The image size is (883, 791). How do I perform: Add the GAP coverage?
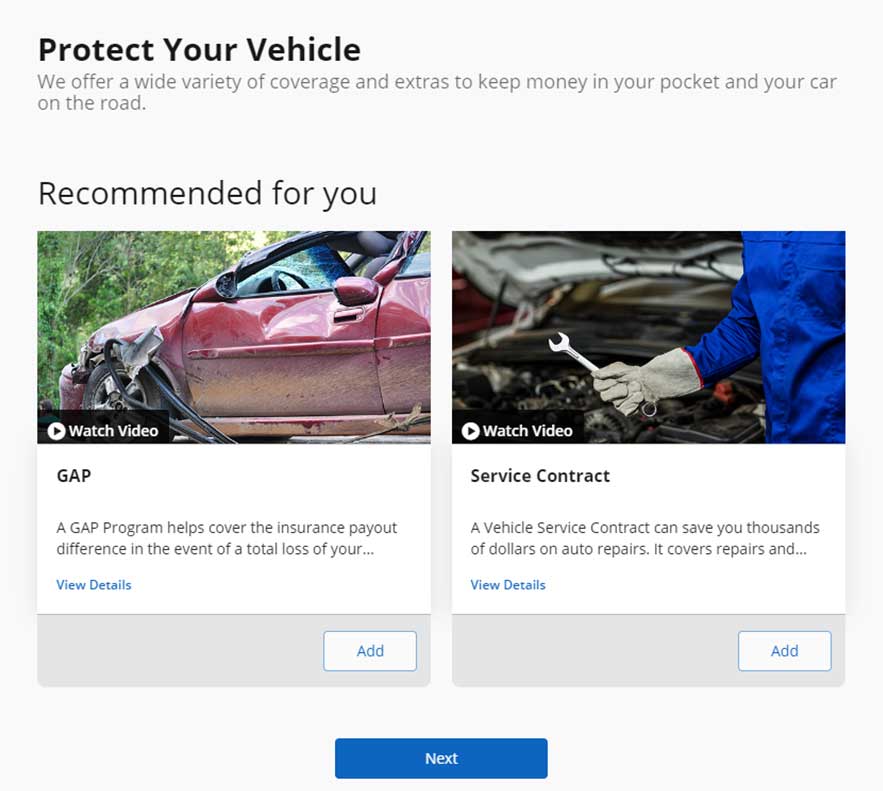coord(370,651)
